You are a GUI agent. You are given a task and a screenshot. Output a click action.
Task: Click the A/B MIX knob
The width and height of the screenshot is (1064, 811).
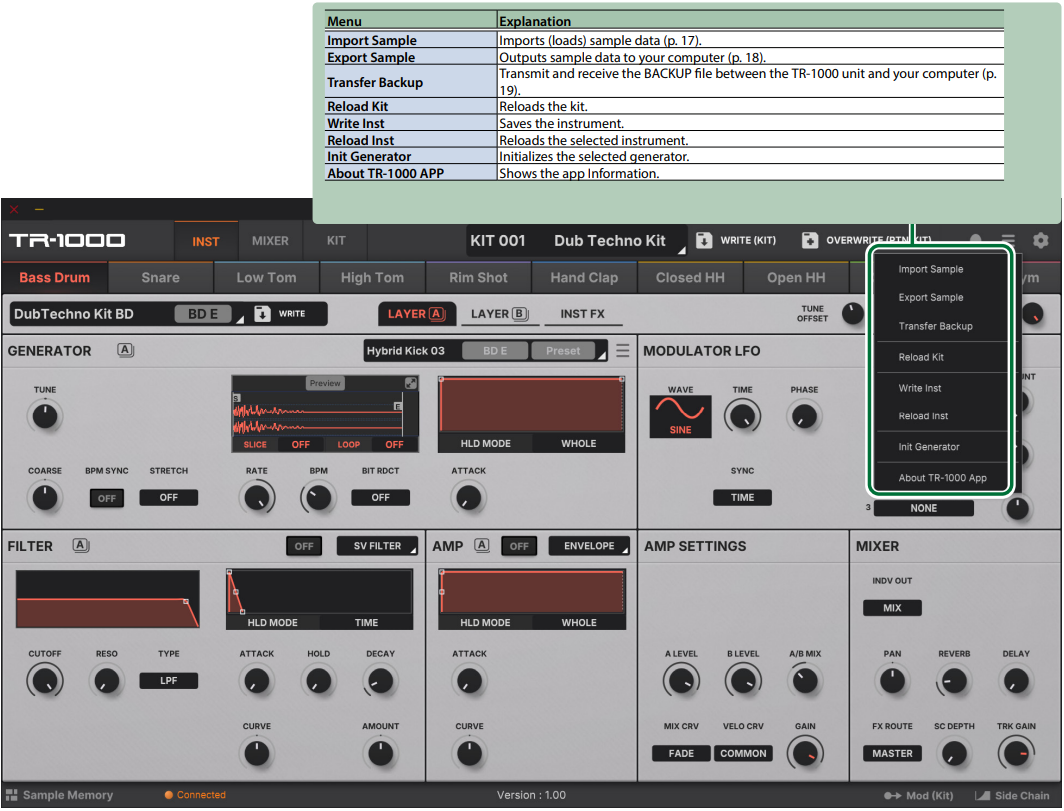coord(805,681)
